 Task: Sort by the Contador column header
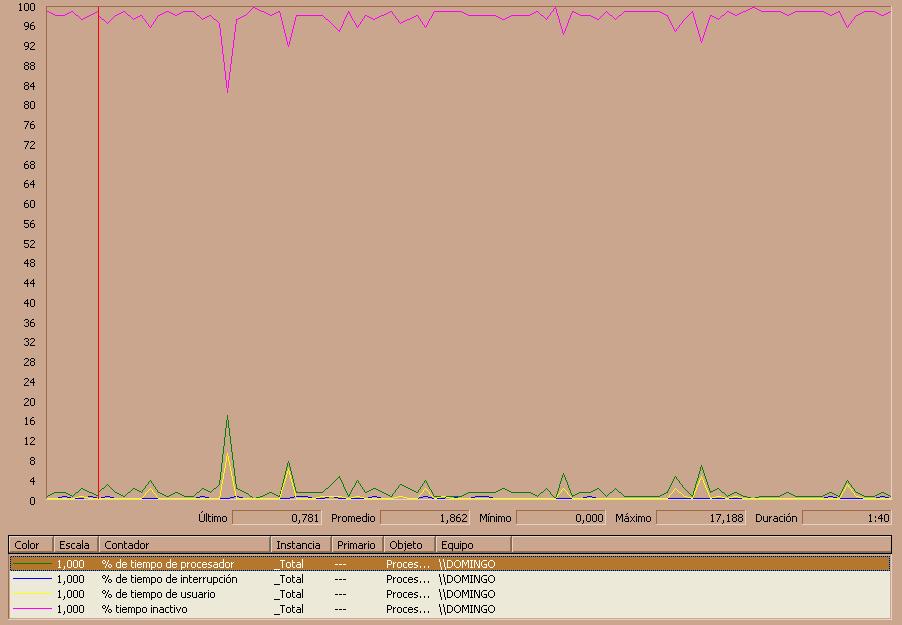184,544
